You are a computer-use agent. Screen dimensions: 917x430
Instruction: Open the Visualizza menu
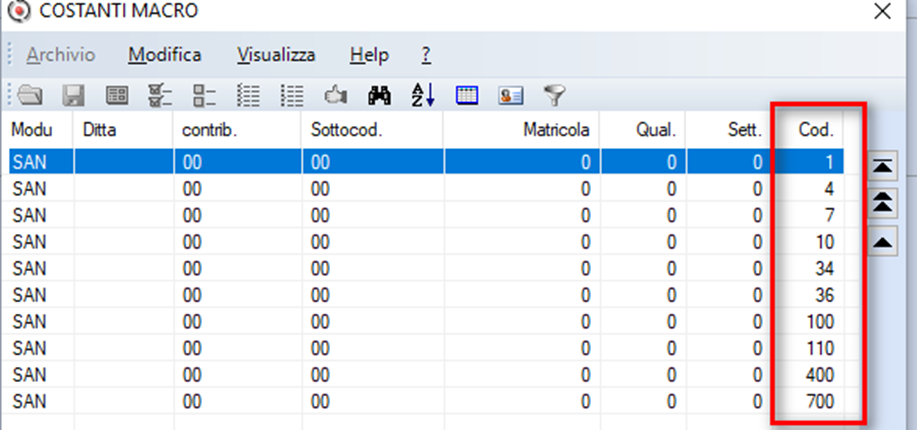click(x=276, y=55)
